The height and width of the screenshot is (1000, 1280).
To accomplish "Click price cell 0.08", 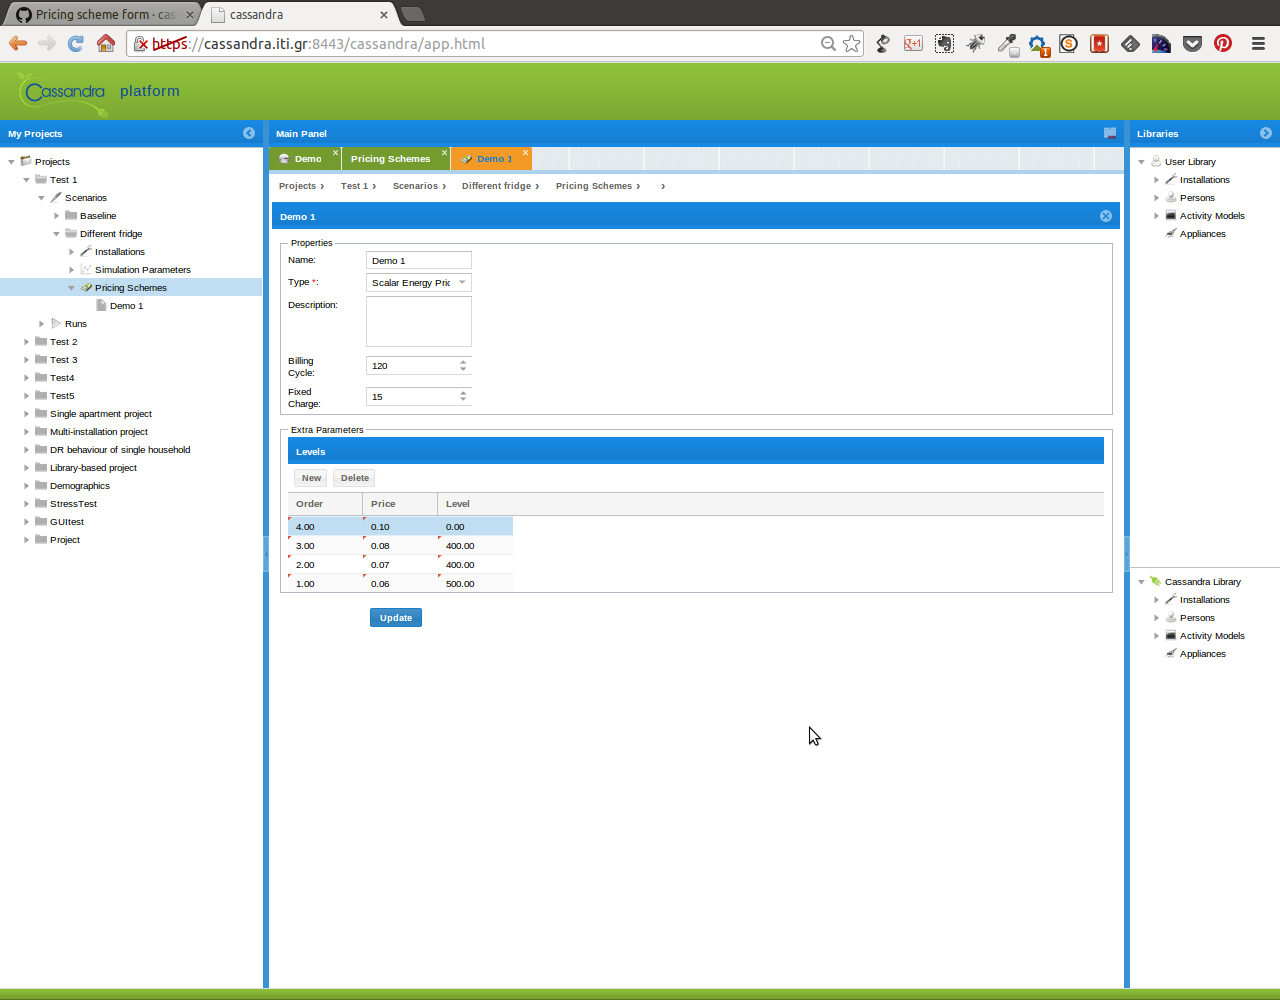I will click(x=400, y=546).
